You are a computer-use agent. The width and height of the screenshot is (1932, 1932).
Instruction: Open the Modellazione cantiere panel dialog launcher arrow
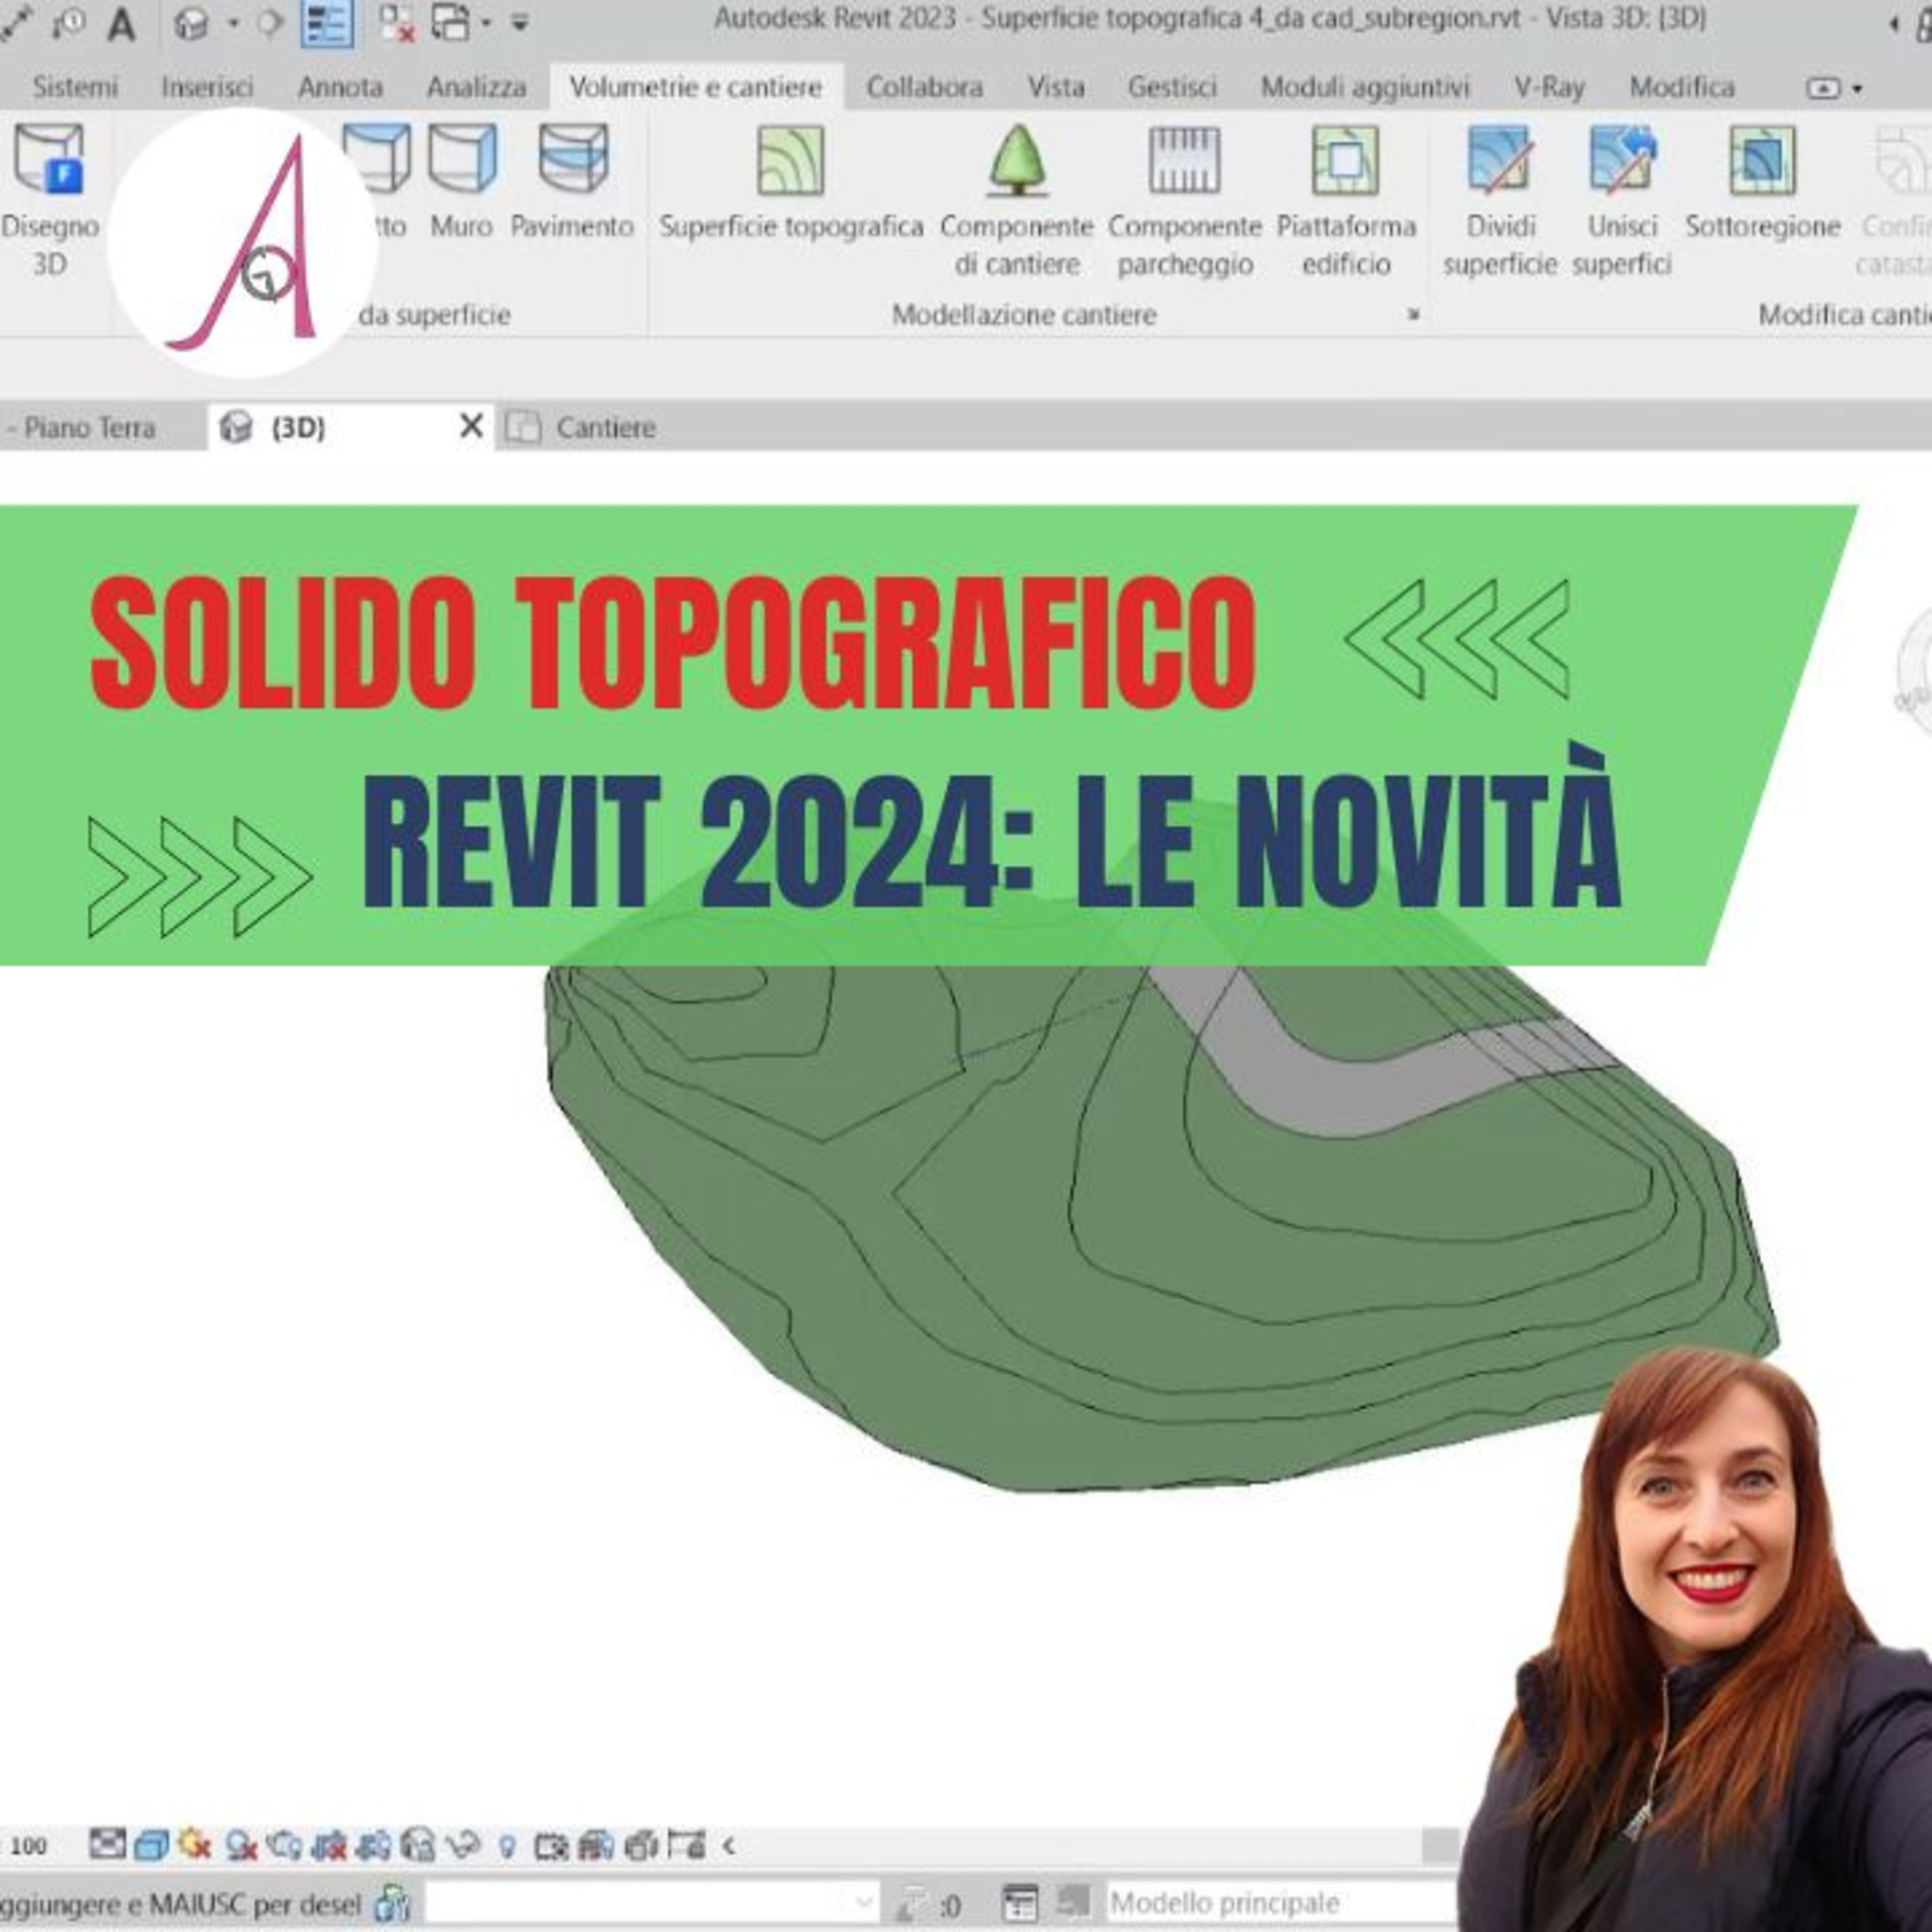coord(1413,315)
